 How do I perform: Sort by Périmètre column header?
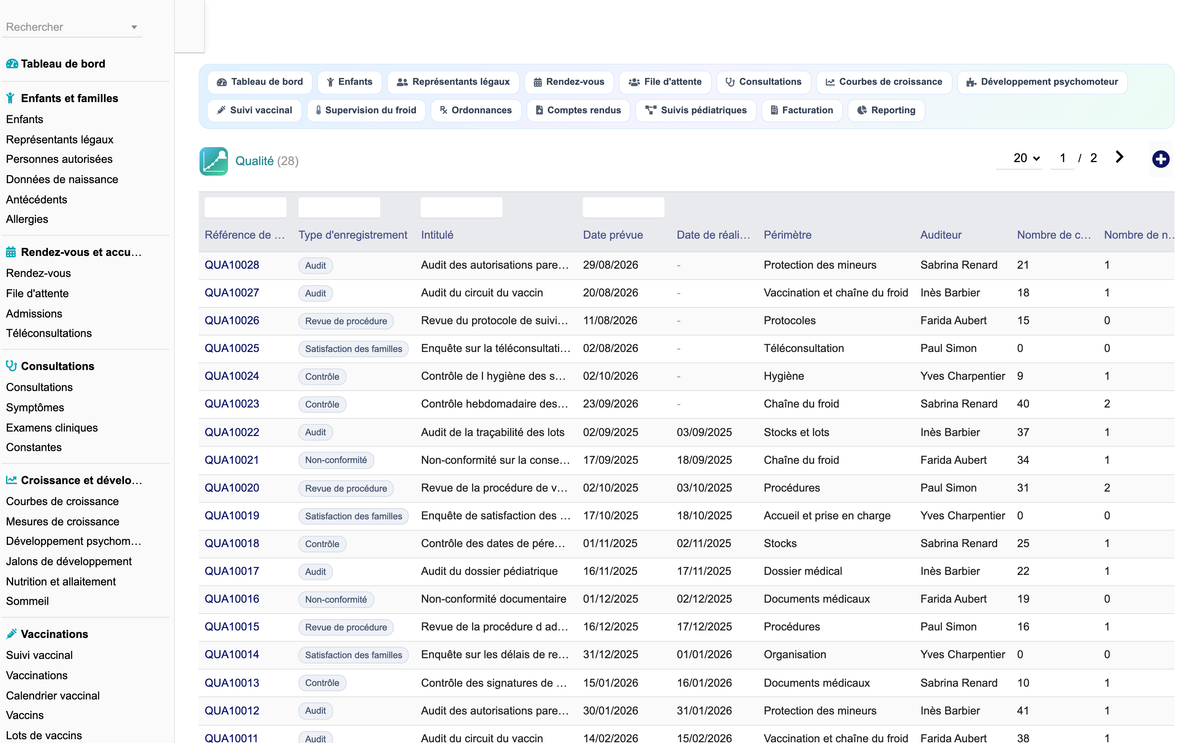(x=787, y=235)
